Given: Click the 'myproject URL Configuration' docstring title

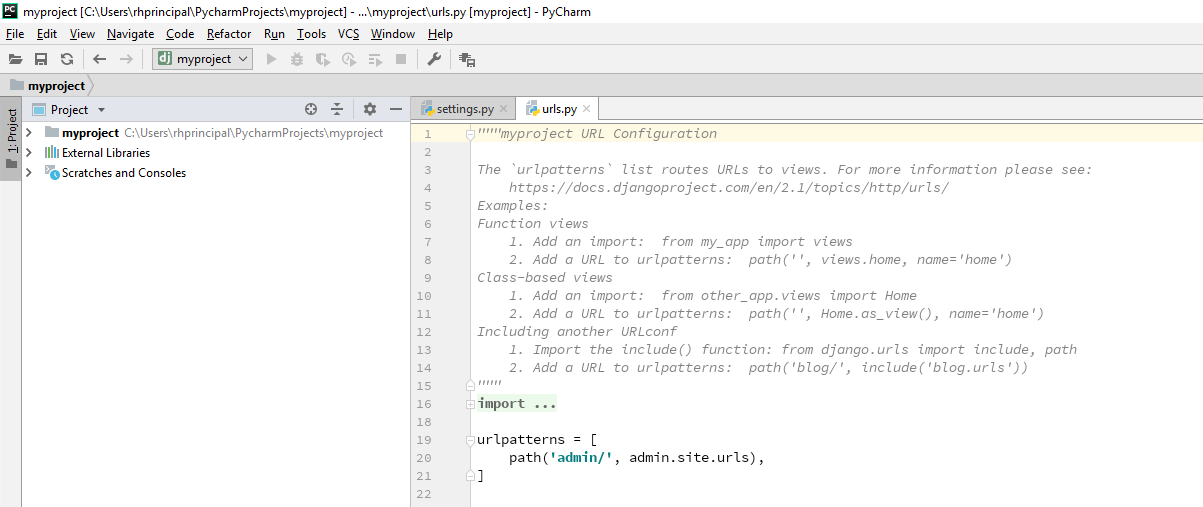Looking at the screenshot, I should click(x=609, y=134).
